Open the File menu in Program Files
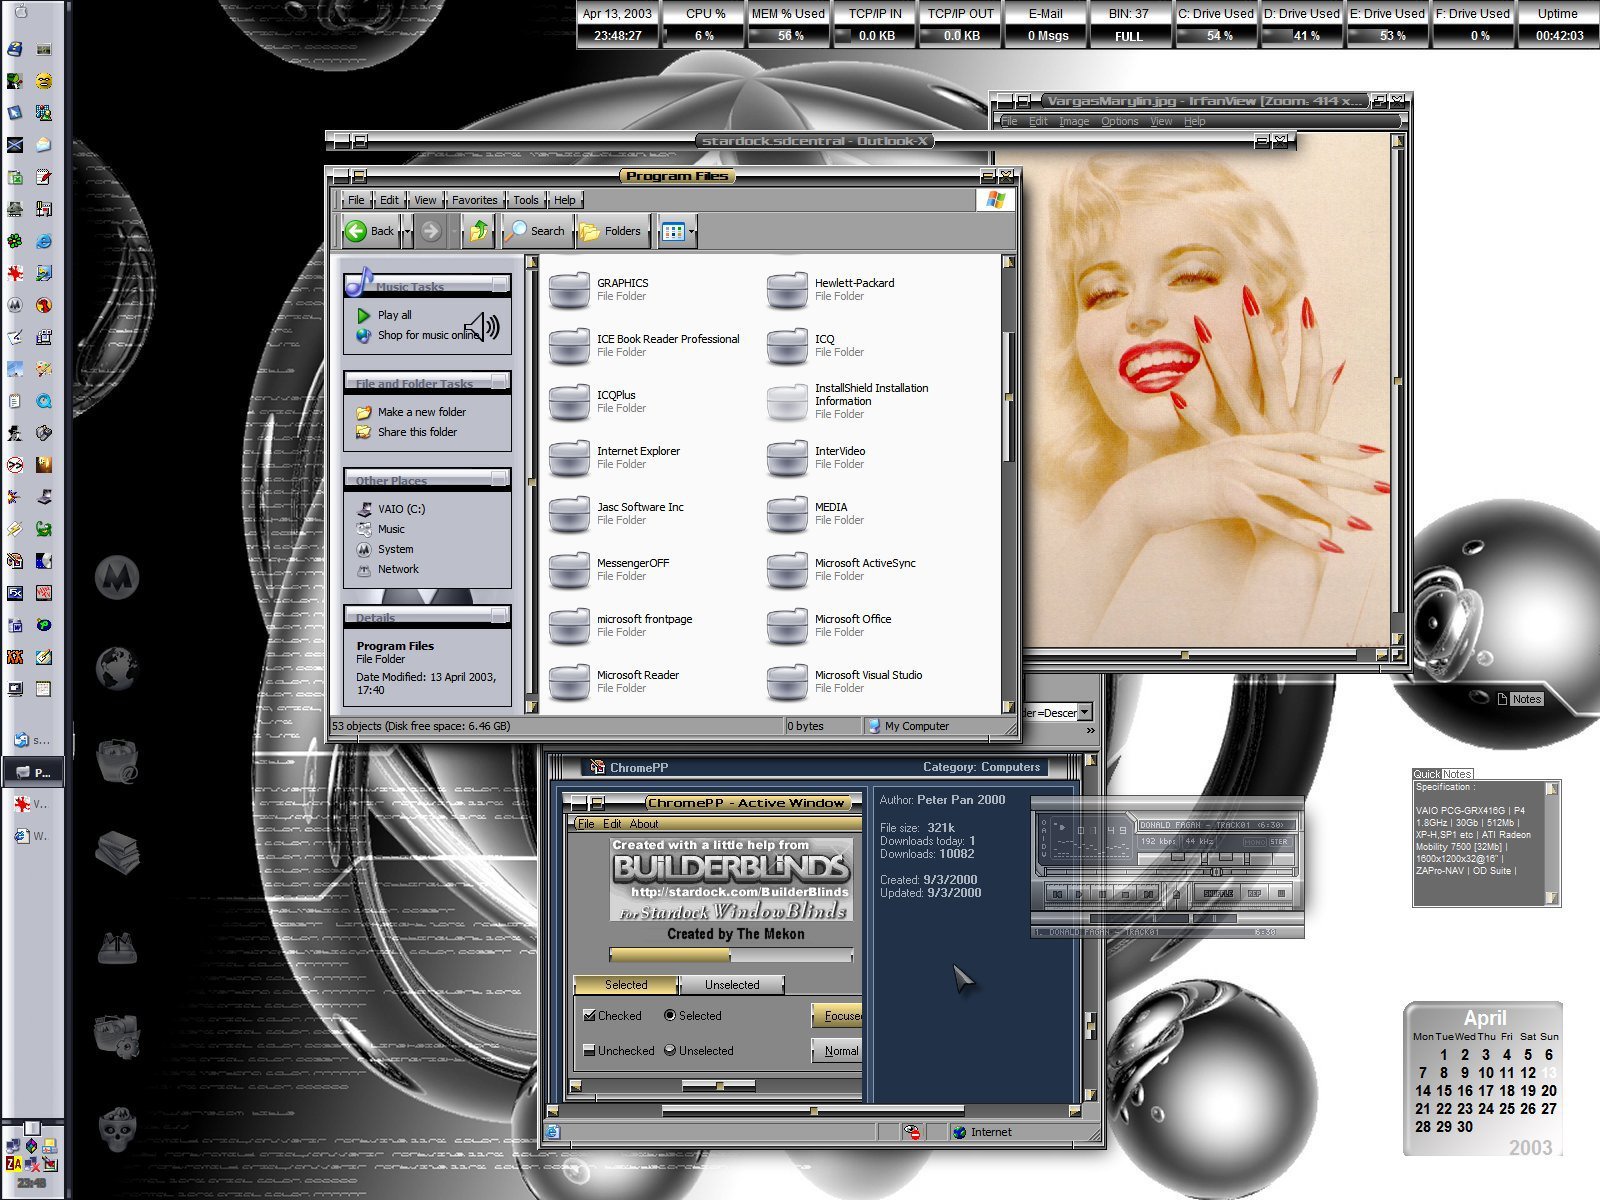 pyautogui.click(x=356, y=200)
